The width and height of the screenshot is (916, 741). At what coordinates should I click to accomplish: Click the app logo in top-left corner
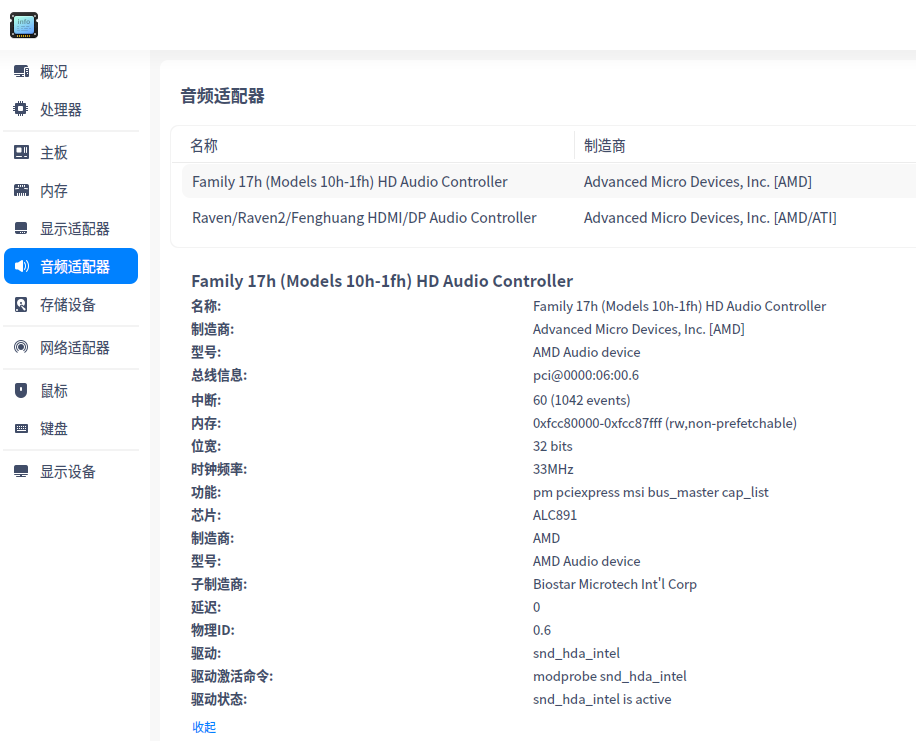[24, 25]
